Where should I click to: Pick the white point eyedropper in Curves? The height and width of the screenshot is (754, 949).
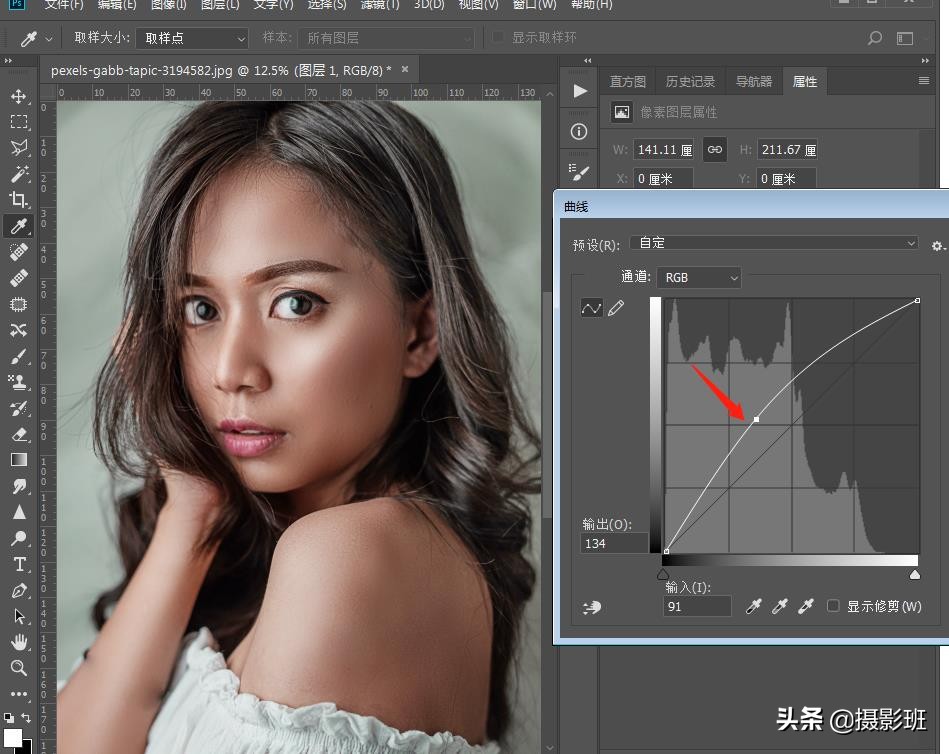[x=806, y=606]
